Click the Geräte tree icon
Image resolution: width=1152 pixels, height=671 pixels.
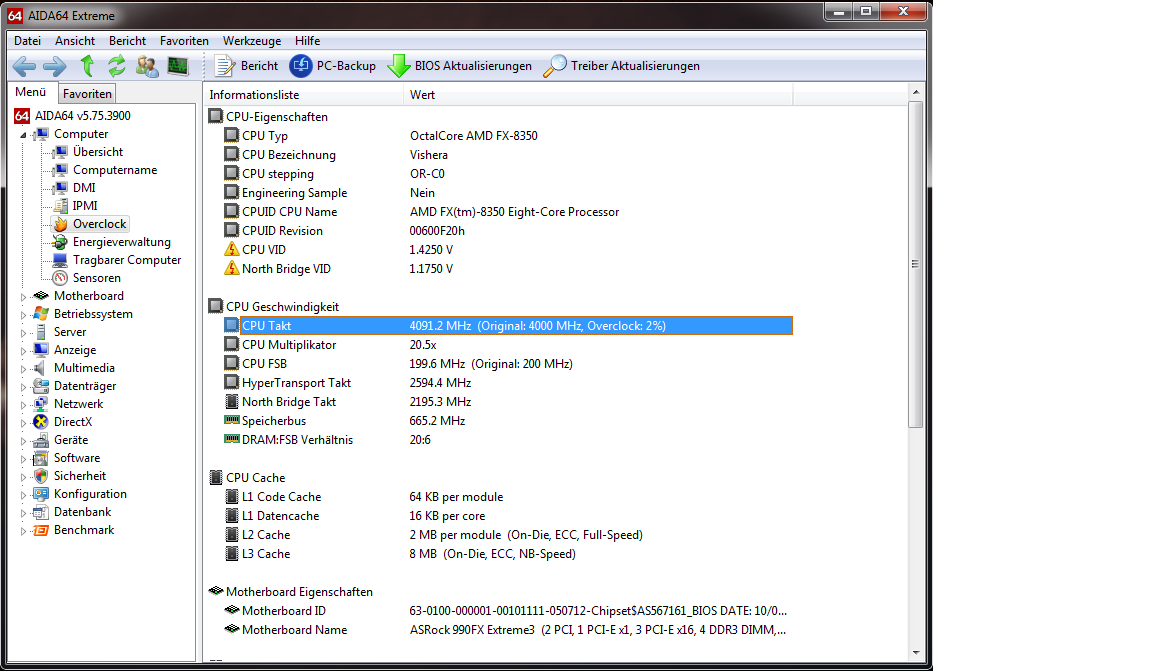tap(41, 440)
